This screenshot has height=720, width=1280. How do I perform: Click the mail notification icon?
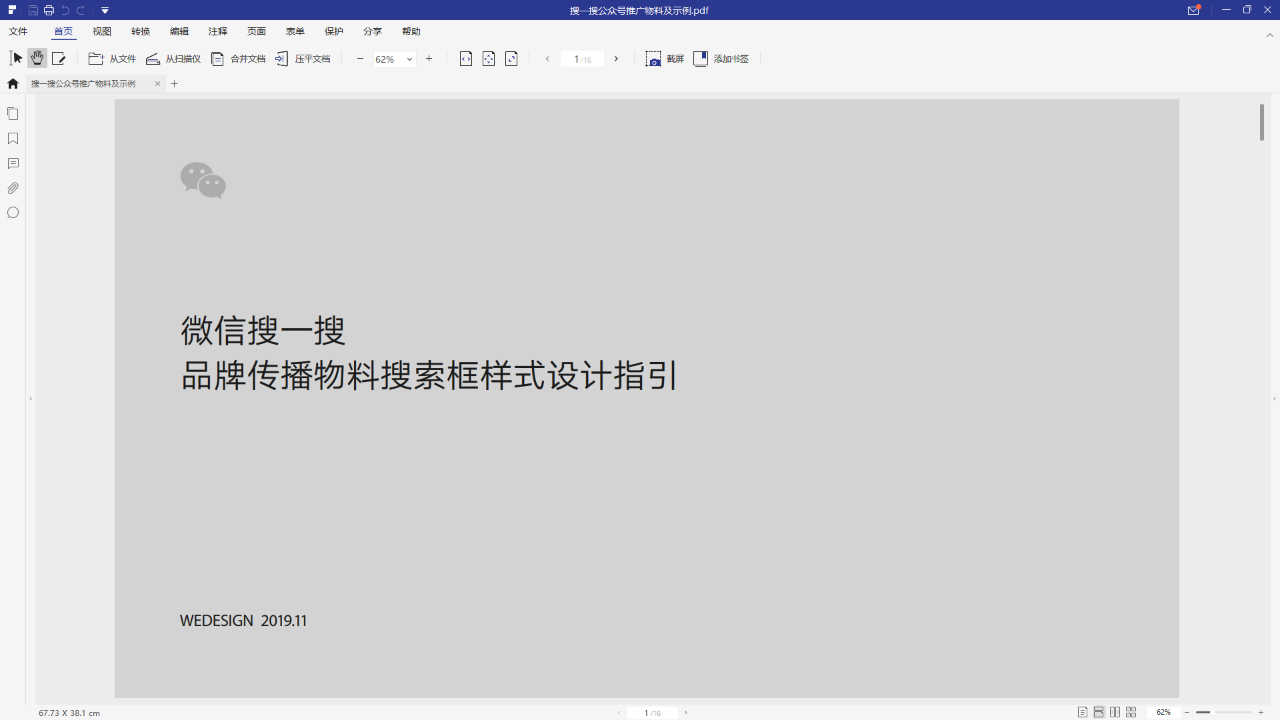coord(1194,10)
